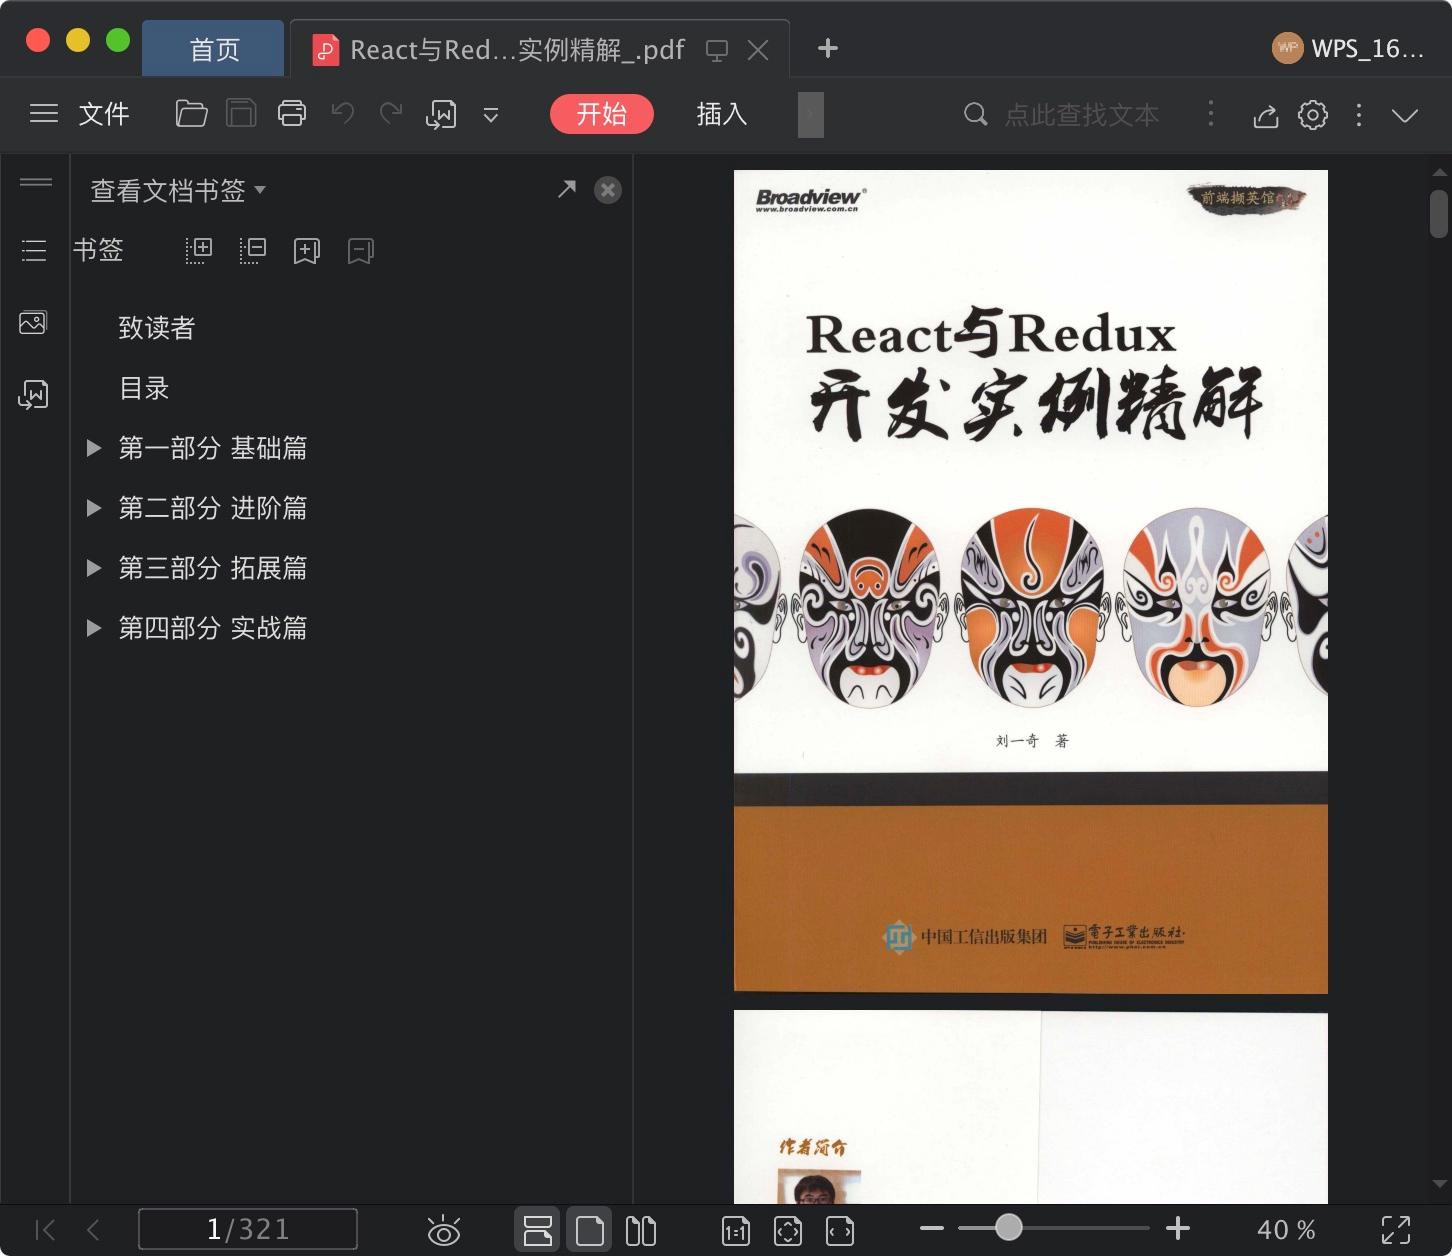
Task: Toggle two-page view
Action: [641, 1230]
